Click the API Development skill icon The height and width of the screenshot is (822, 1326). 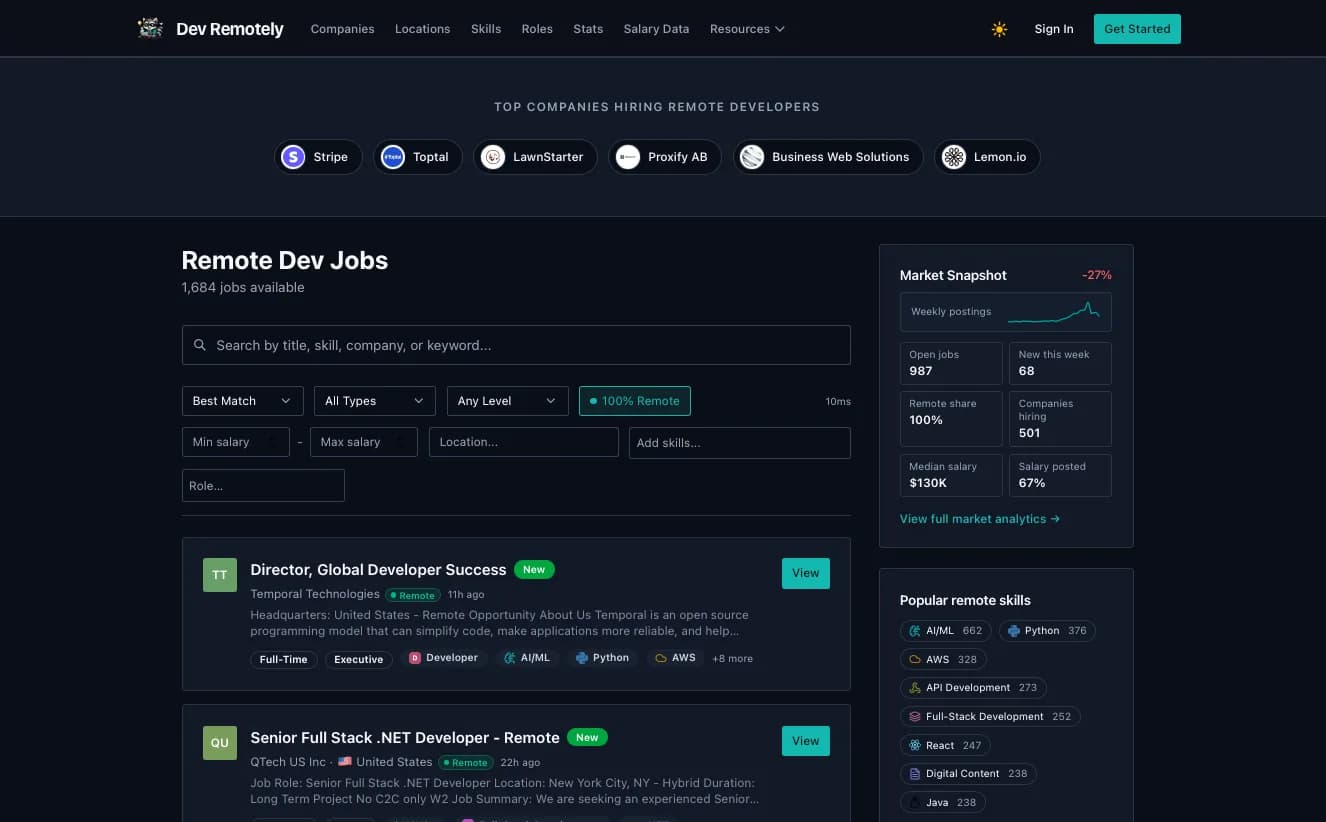pos(914,688)
